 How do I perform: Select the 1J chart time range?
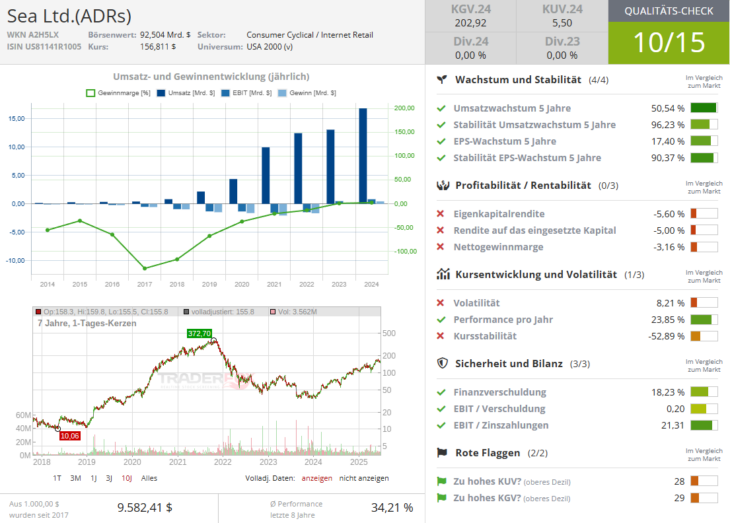pos(94,478)
